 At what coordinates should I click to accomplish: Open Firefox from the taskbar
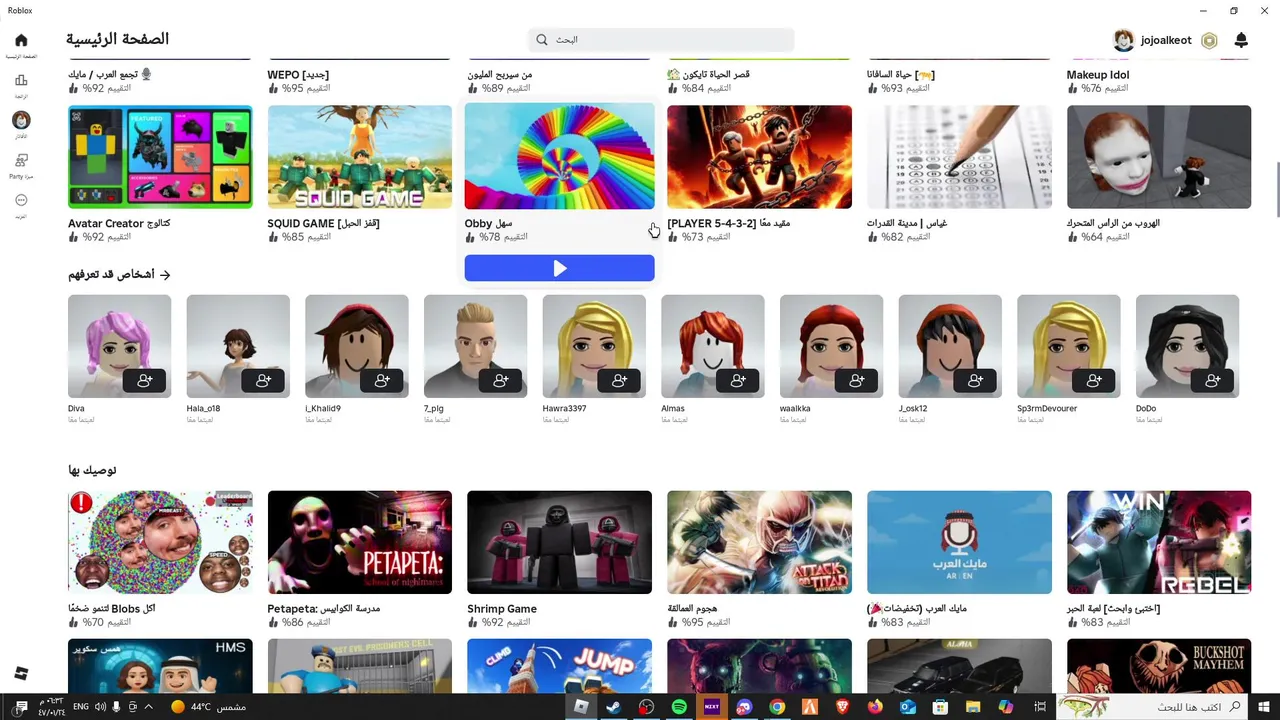(x=875, y=707)
